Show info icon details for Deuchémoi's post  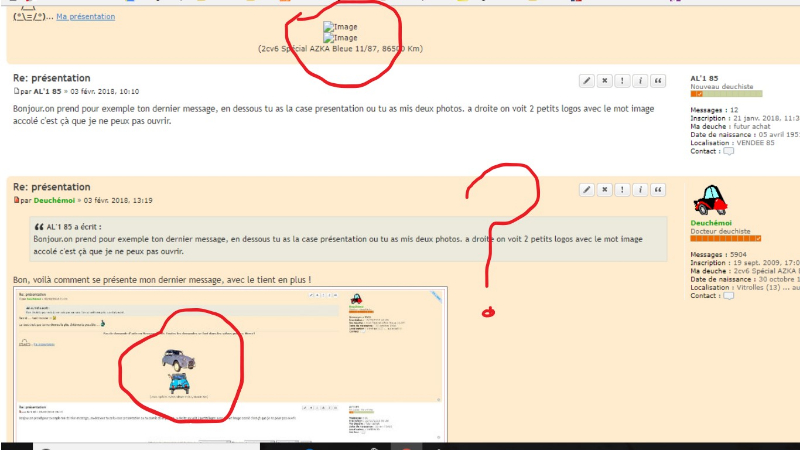[x=640, y=189]
